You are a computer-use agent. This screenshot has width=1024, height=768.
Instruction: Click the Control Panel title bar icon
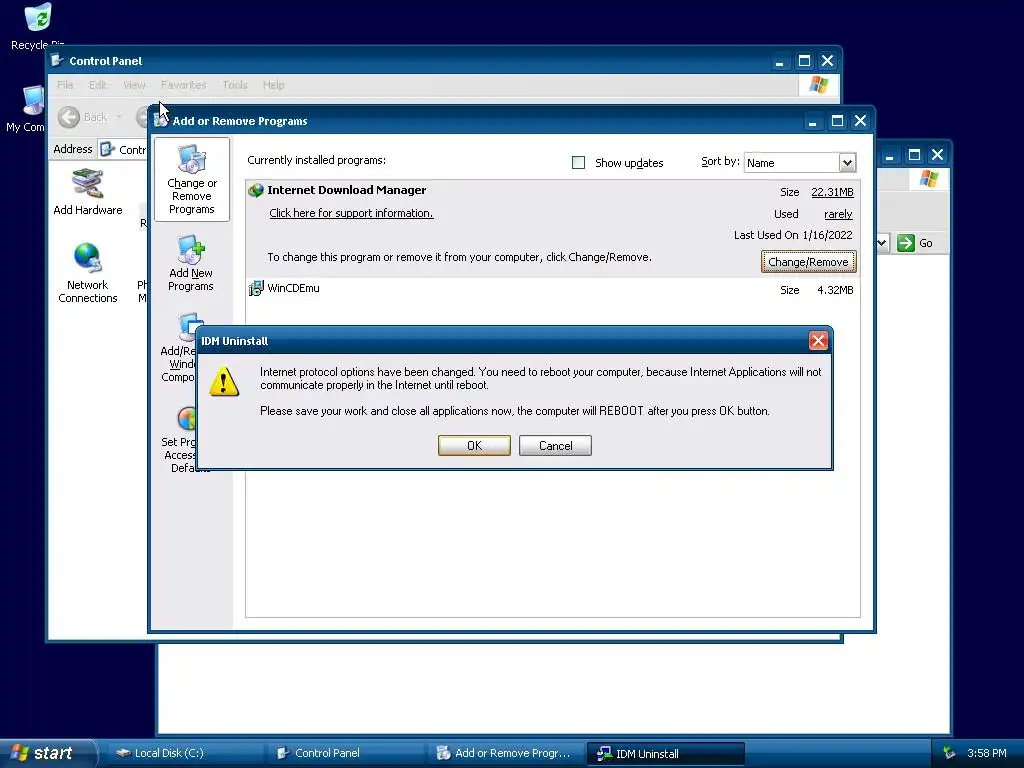(x=57, y=61)
